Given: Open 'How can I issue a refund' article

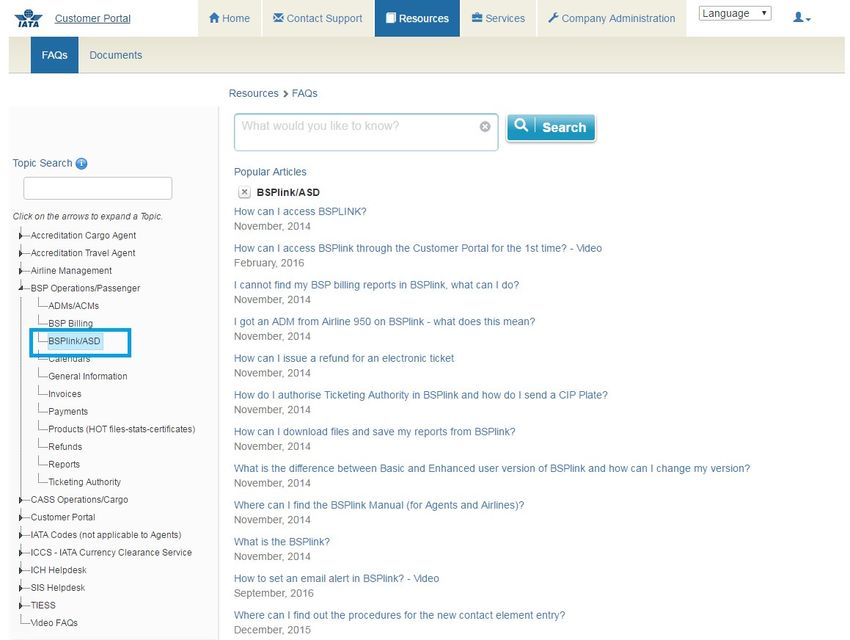Looking at the screenshot, I should click(x=344, y=358).
